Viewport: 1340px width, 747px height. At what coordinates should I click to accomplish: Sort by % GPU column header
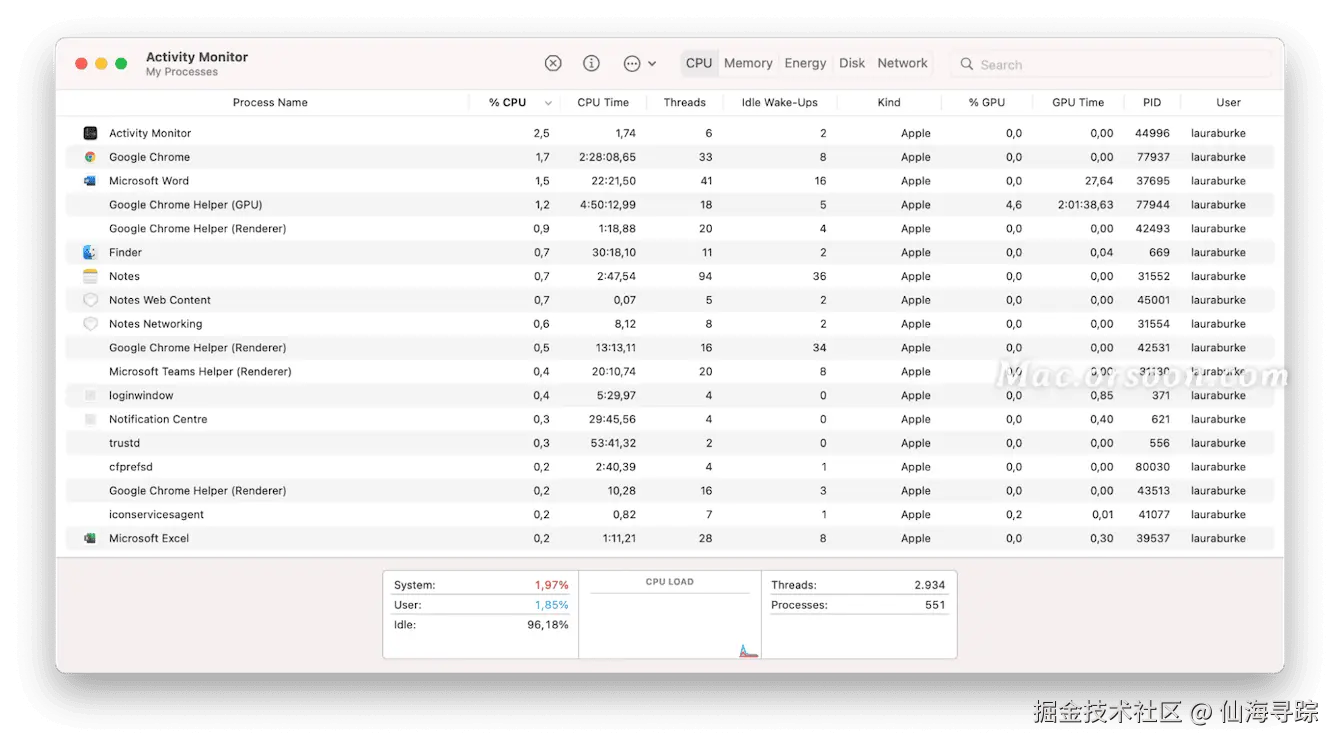pos(986,102)
